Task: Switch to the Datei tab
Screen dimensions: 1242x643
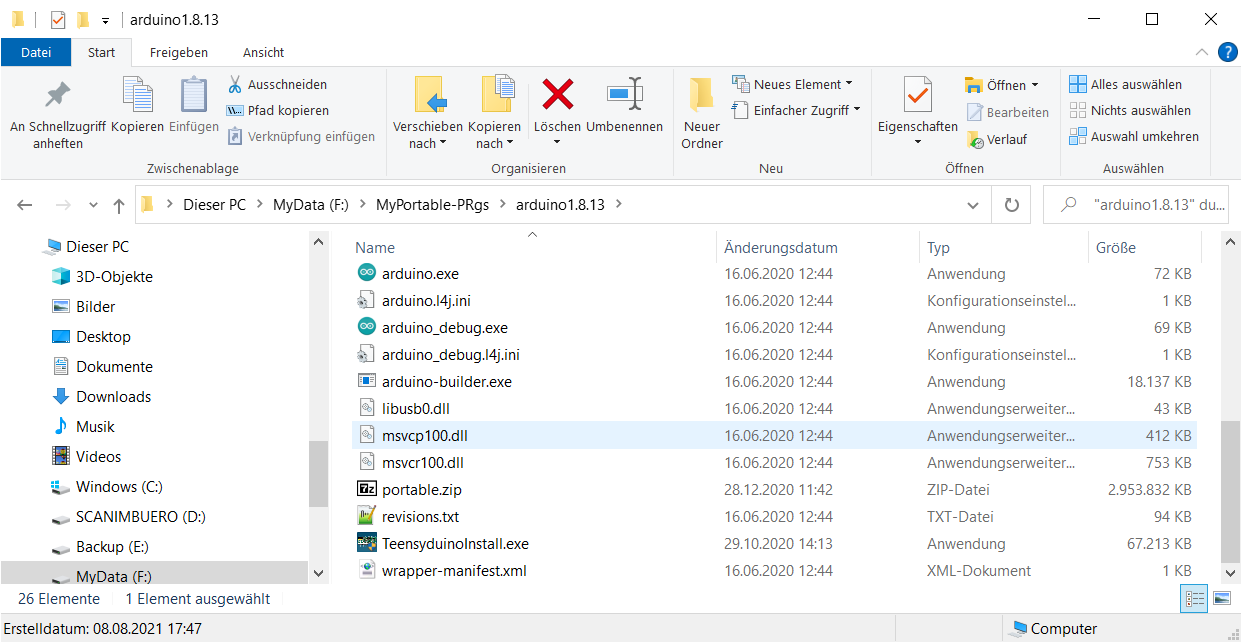Action: 36,52
